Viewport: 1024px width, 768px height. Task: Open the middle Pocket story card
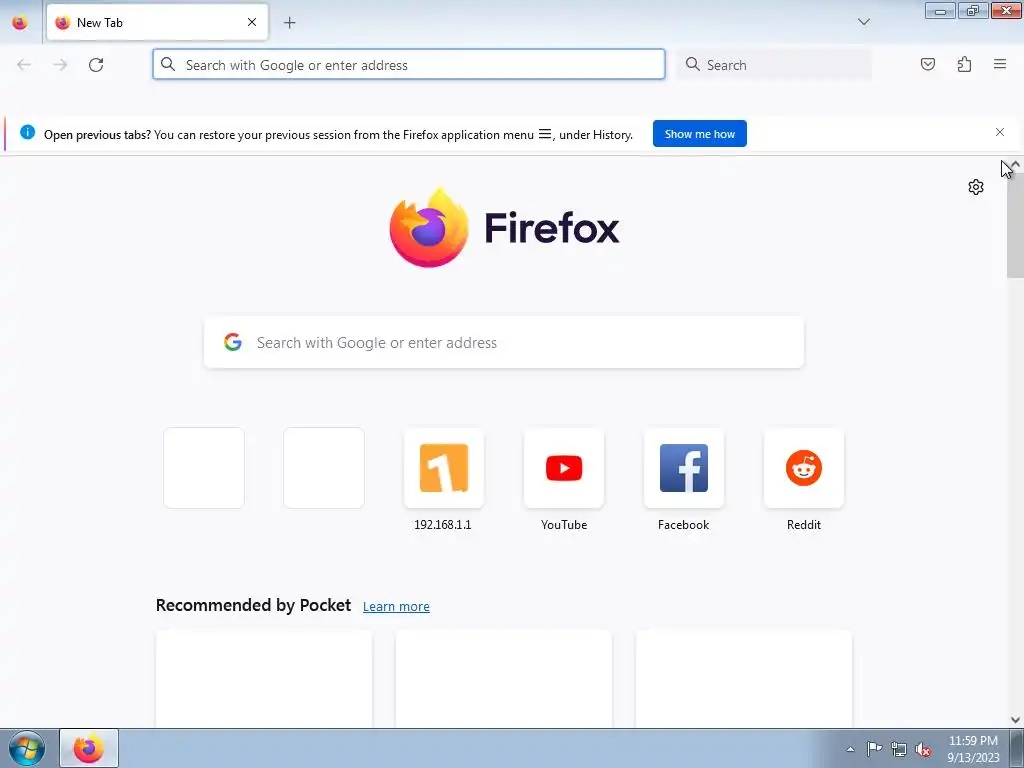[504, 679]
